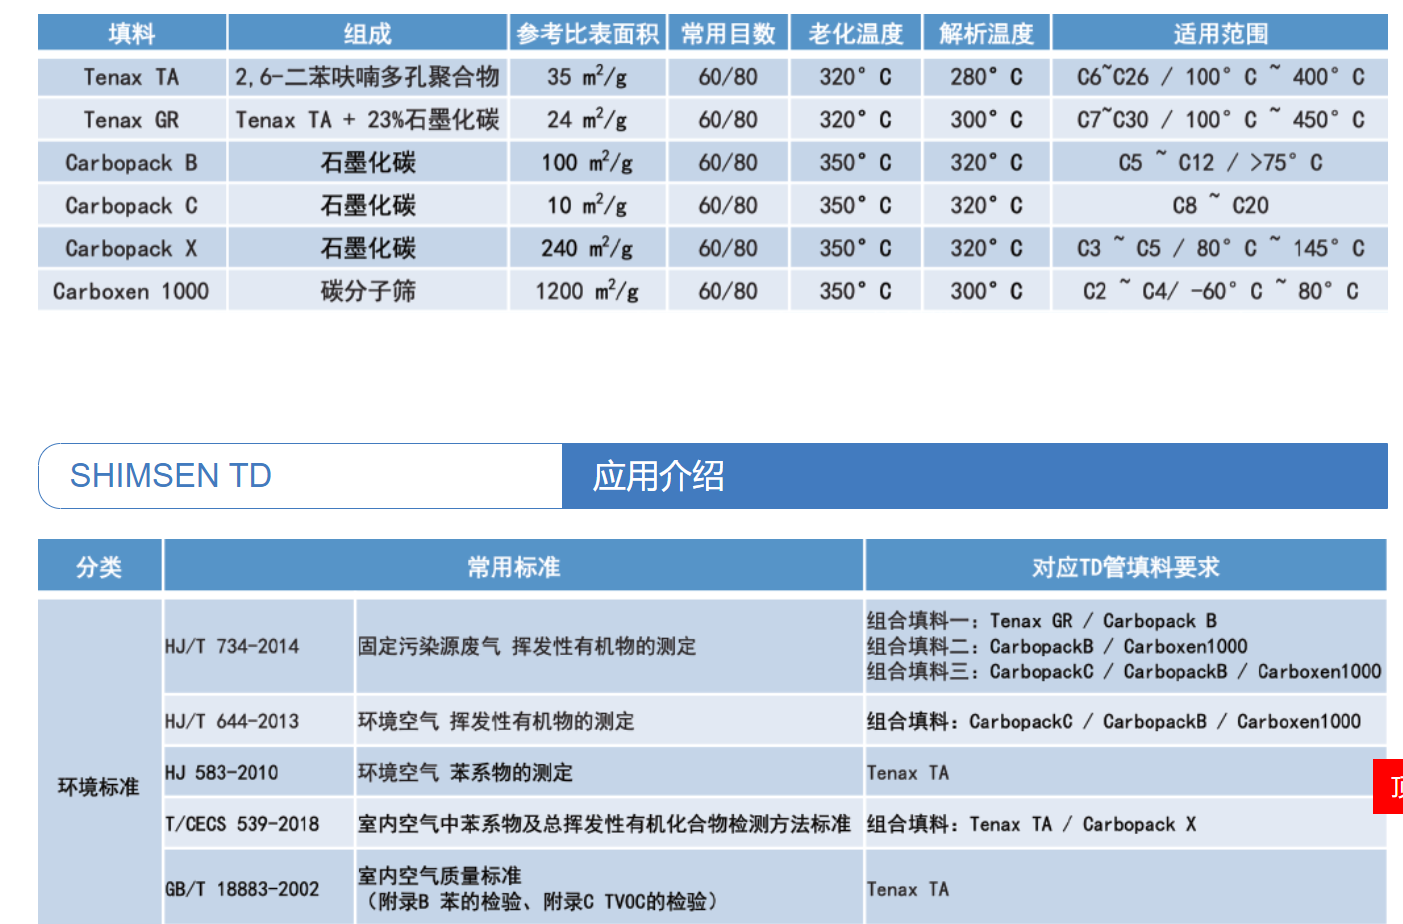This screenshot has width=1403, height=924.
Task: Click the 对应TD管填料要求 column header
Action: pyautogui.click(x=1125, y=568)
